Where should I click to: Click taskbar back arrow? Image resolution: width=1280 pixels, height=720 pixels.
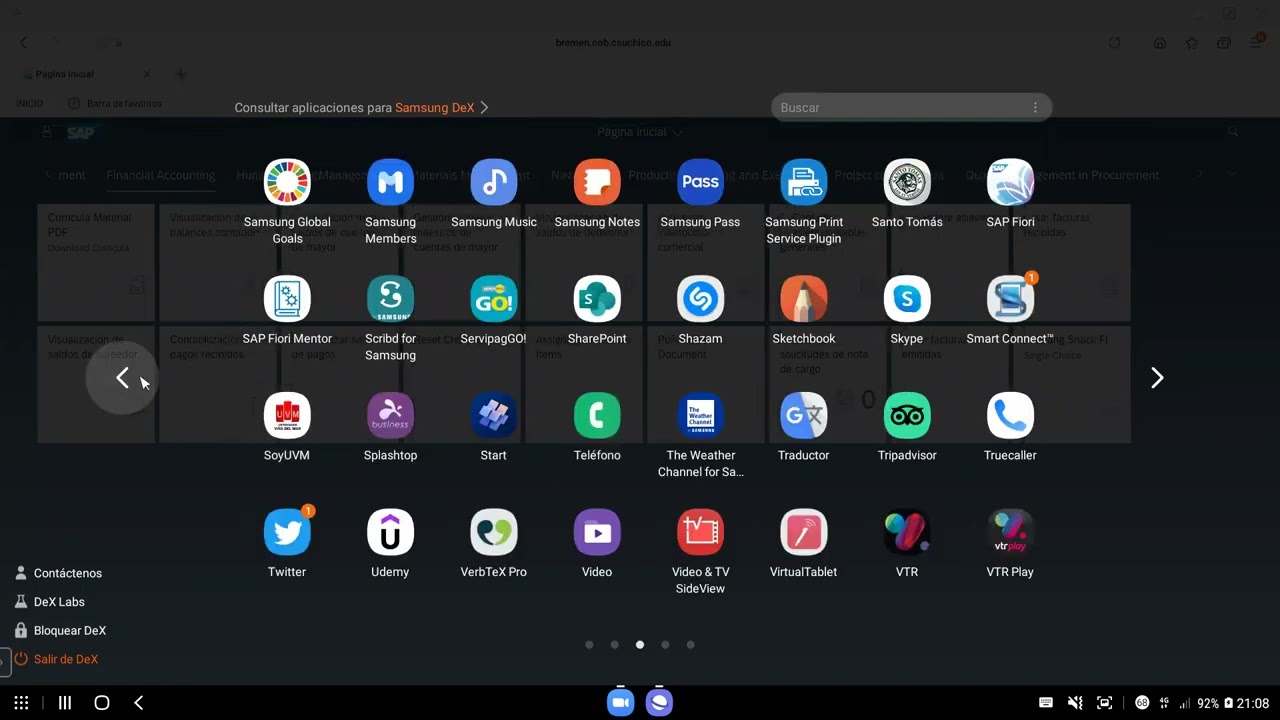[139, 703]
